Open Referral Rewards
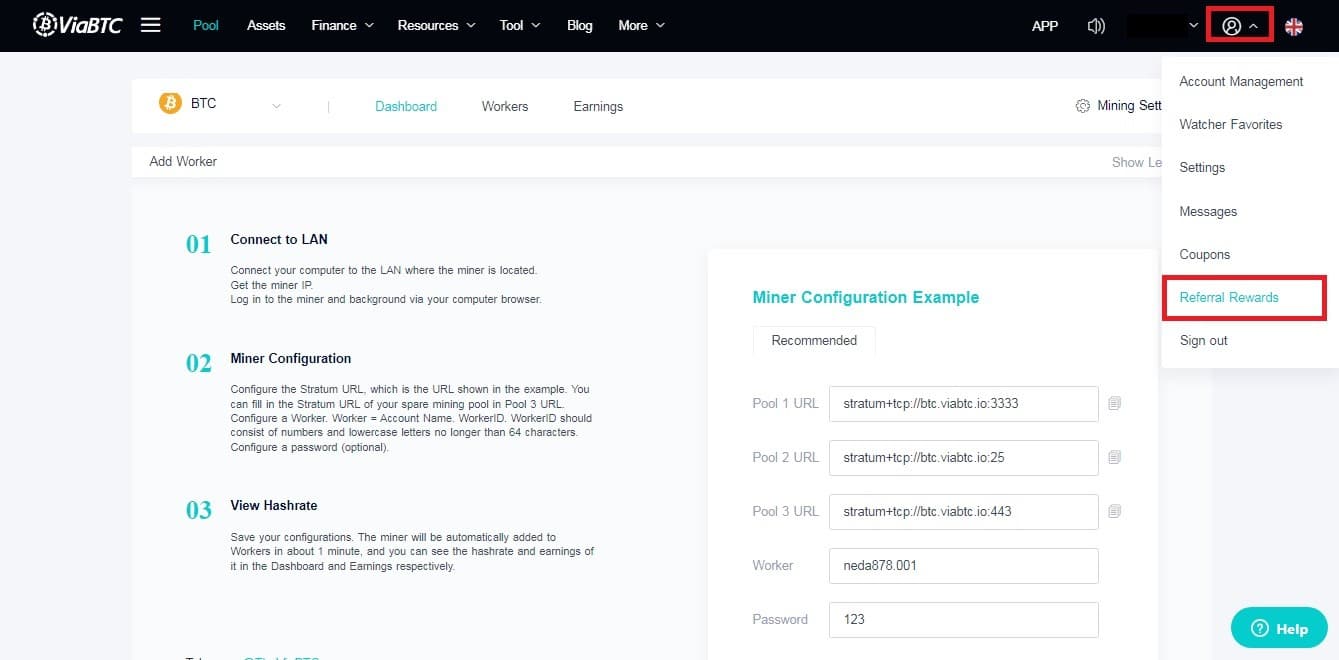Screen dimensions: 1339x660 coord(1229,297)
